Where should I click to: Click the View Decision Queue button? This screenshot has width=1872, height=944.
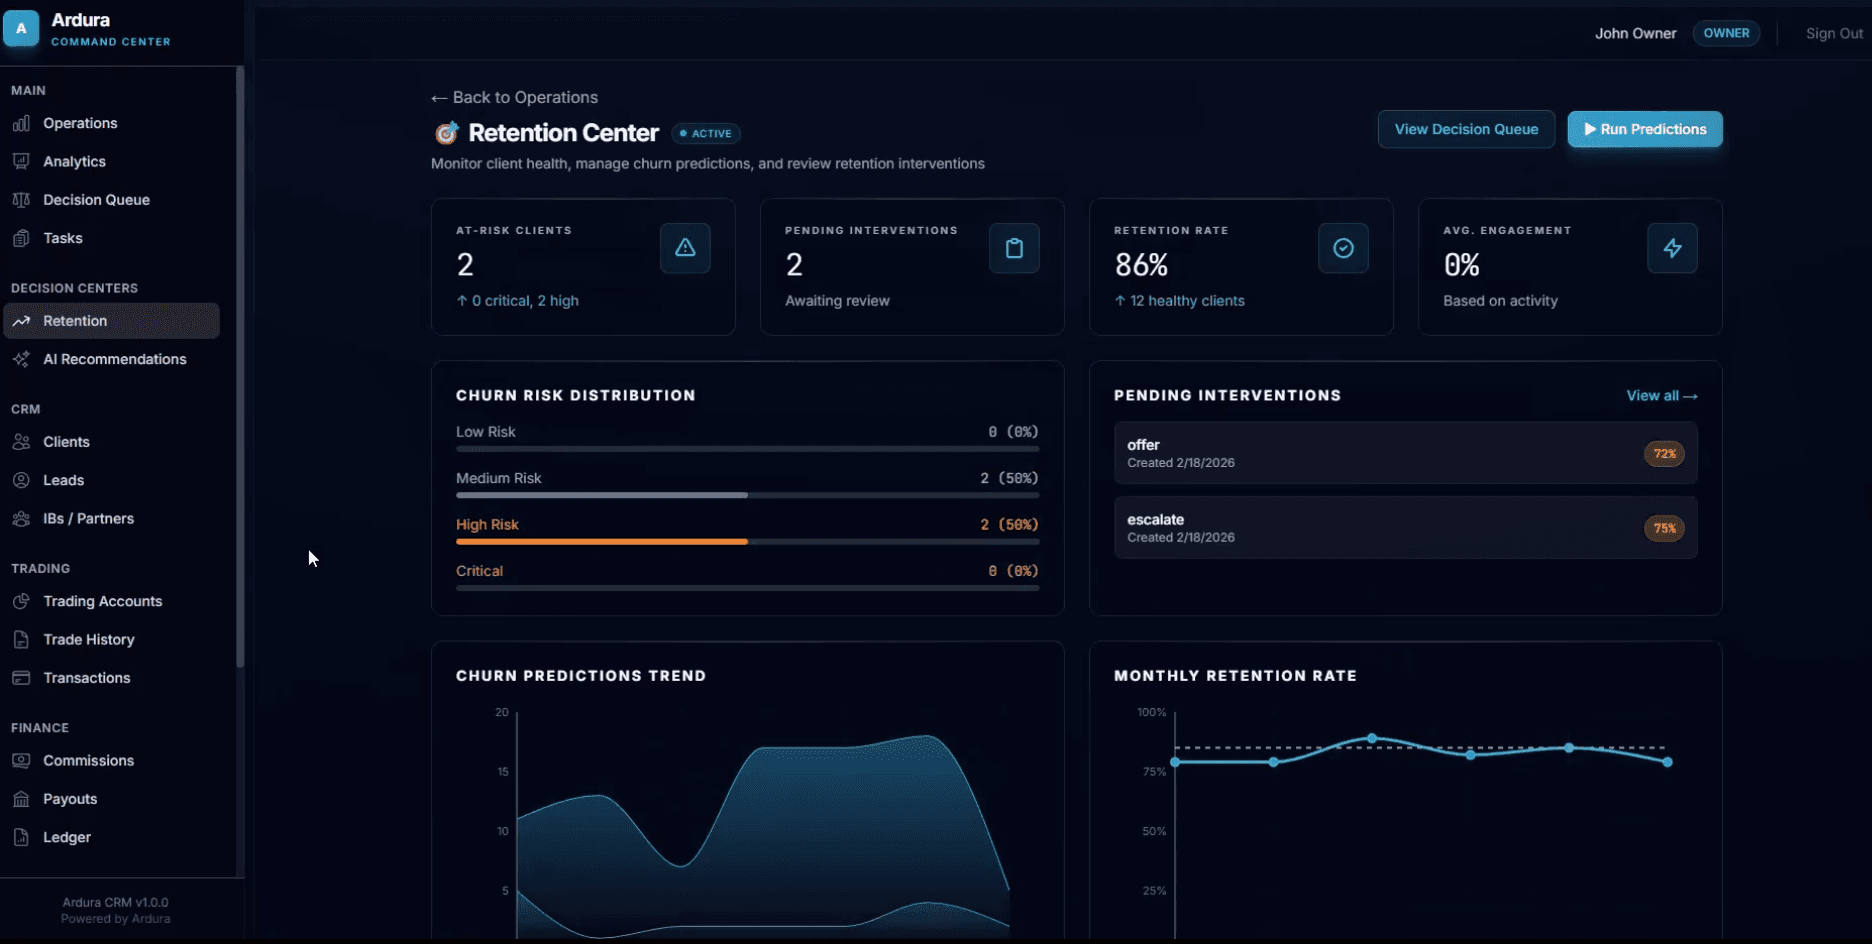point(1466,129)
